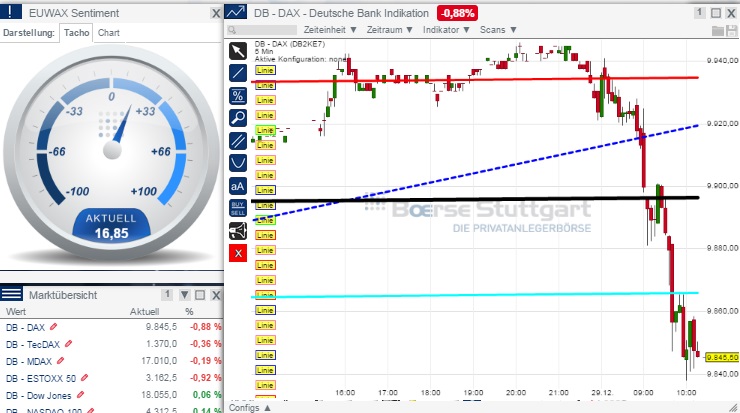The width and height of the screenshot is (740, 413).
Task: Click the red X delete drawings button
Action: click(238, 253)
